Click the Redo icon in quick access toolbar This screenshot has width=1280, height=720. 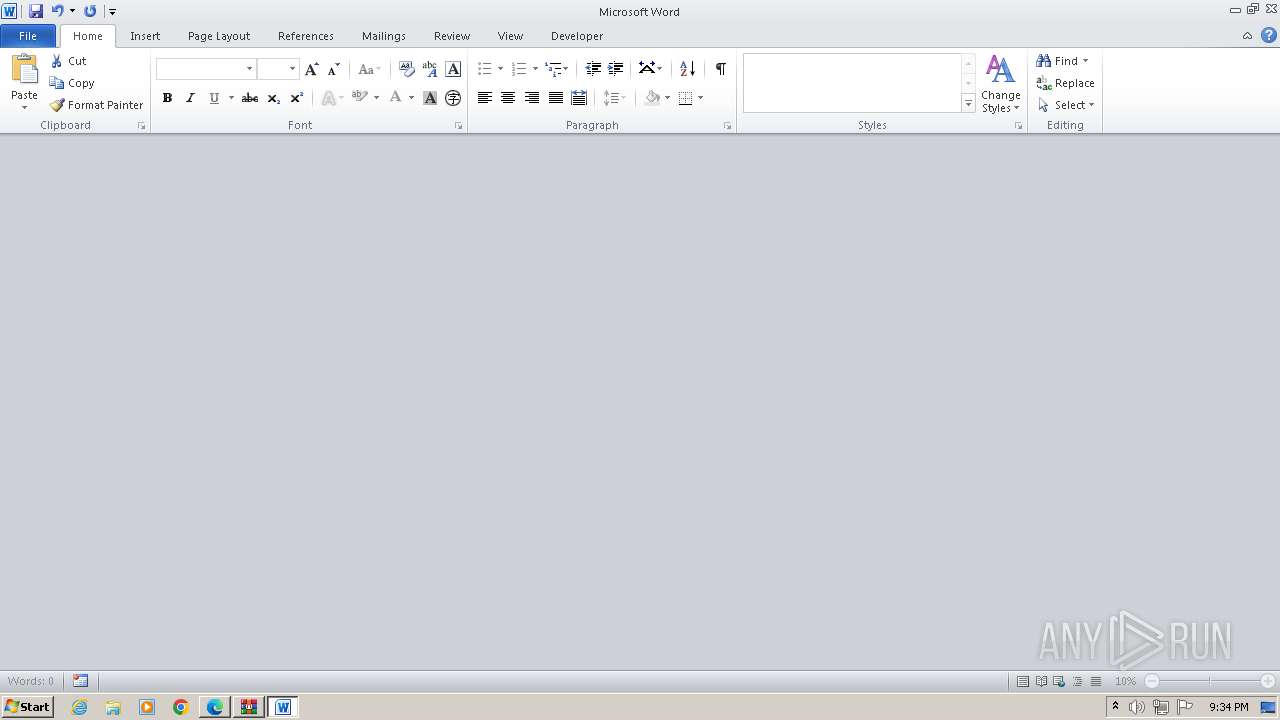(90, 11)
